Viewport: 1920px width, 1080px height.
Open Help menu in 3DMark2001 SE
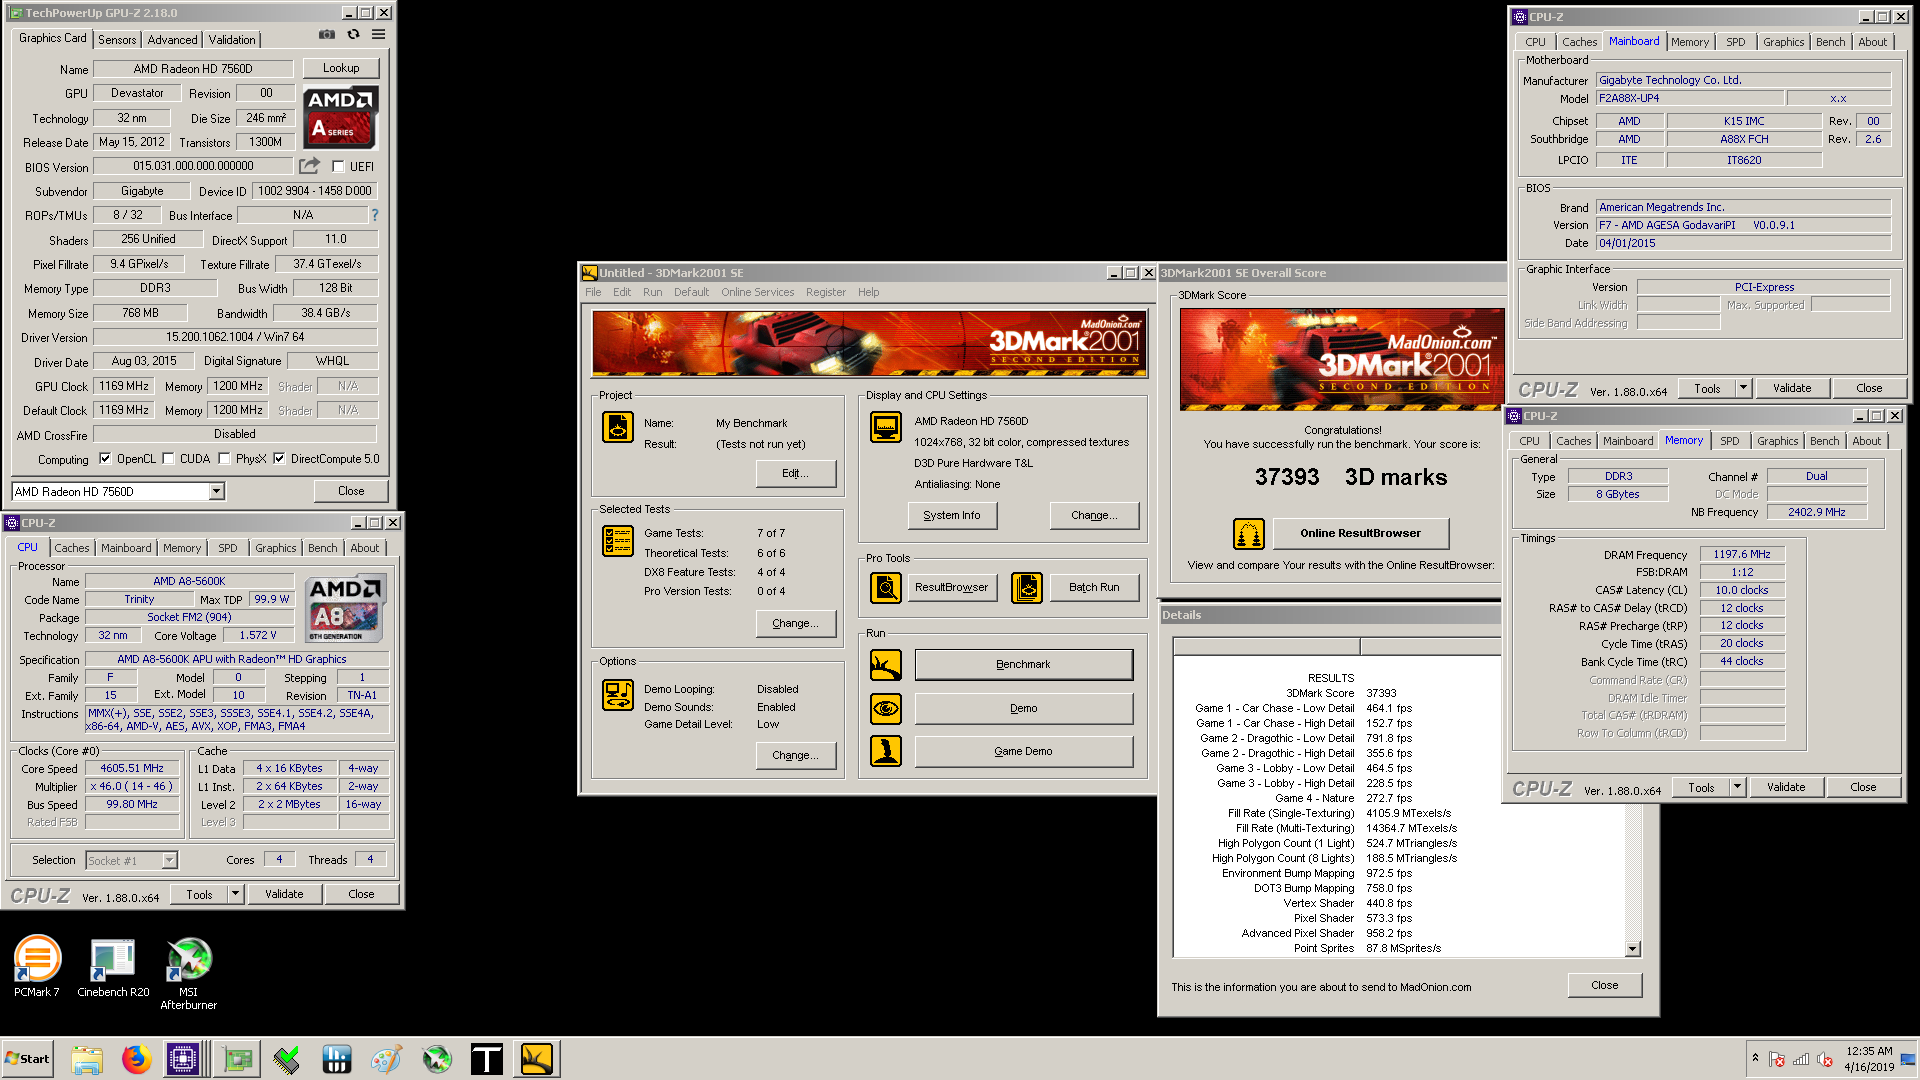(x=869, y=292)
